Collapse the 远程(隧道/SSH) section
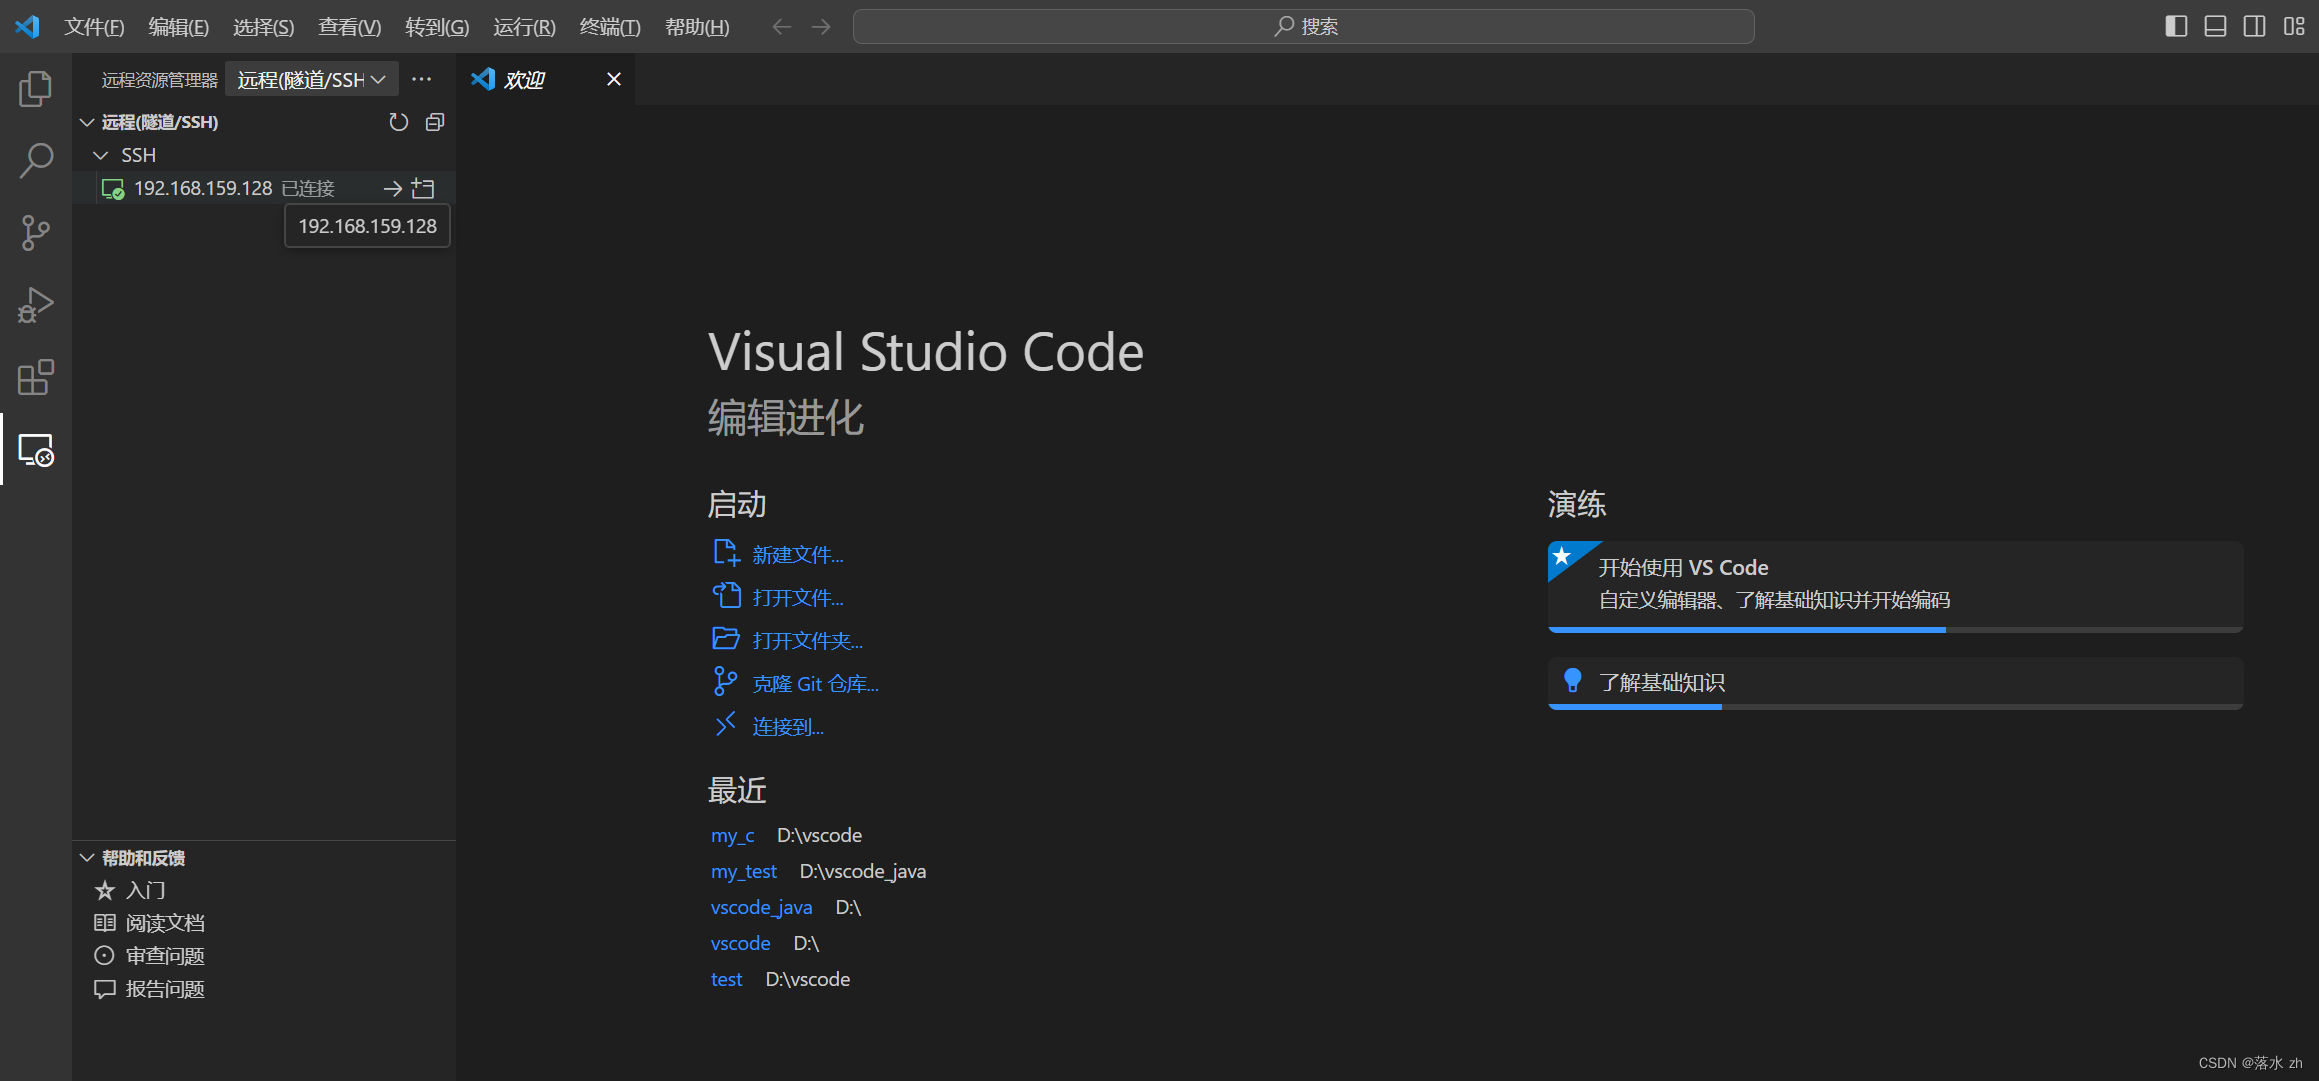 coord(87,122)
